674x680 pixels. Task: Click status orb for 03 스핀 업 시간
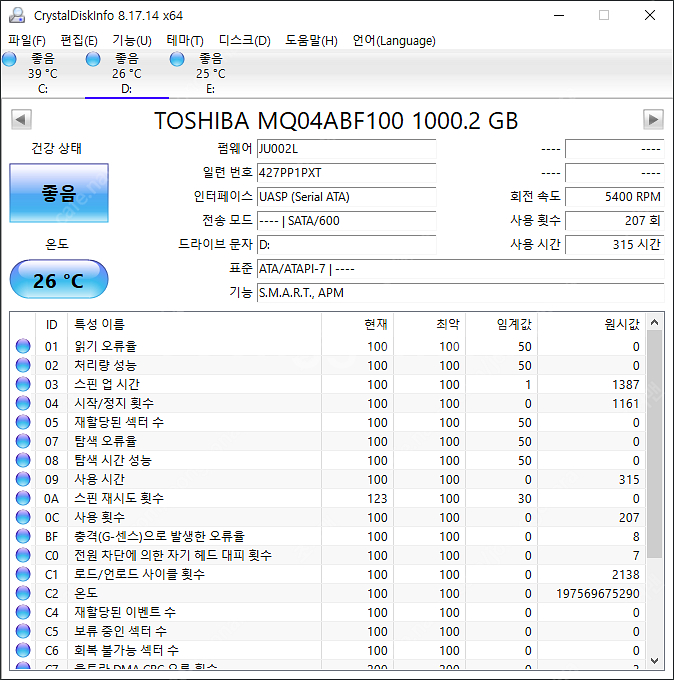tap(23, 384)
